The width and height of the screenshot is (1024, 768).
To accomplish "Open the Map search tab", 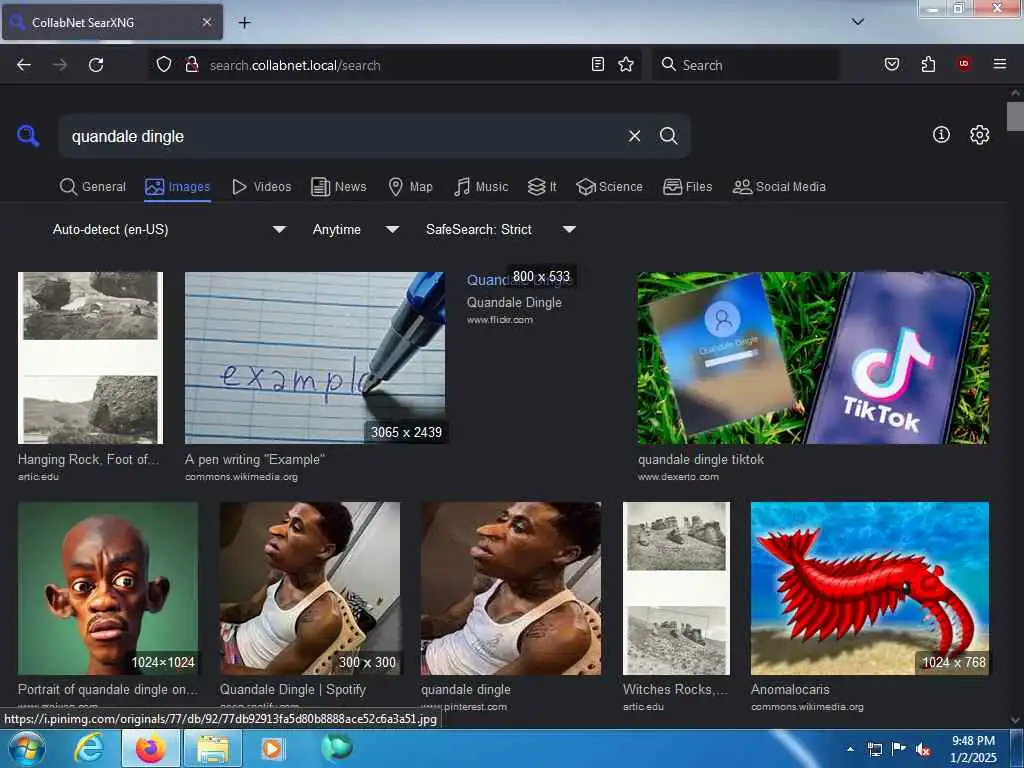I will 411,187.
